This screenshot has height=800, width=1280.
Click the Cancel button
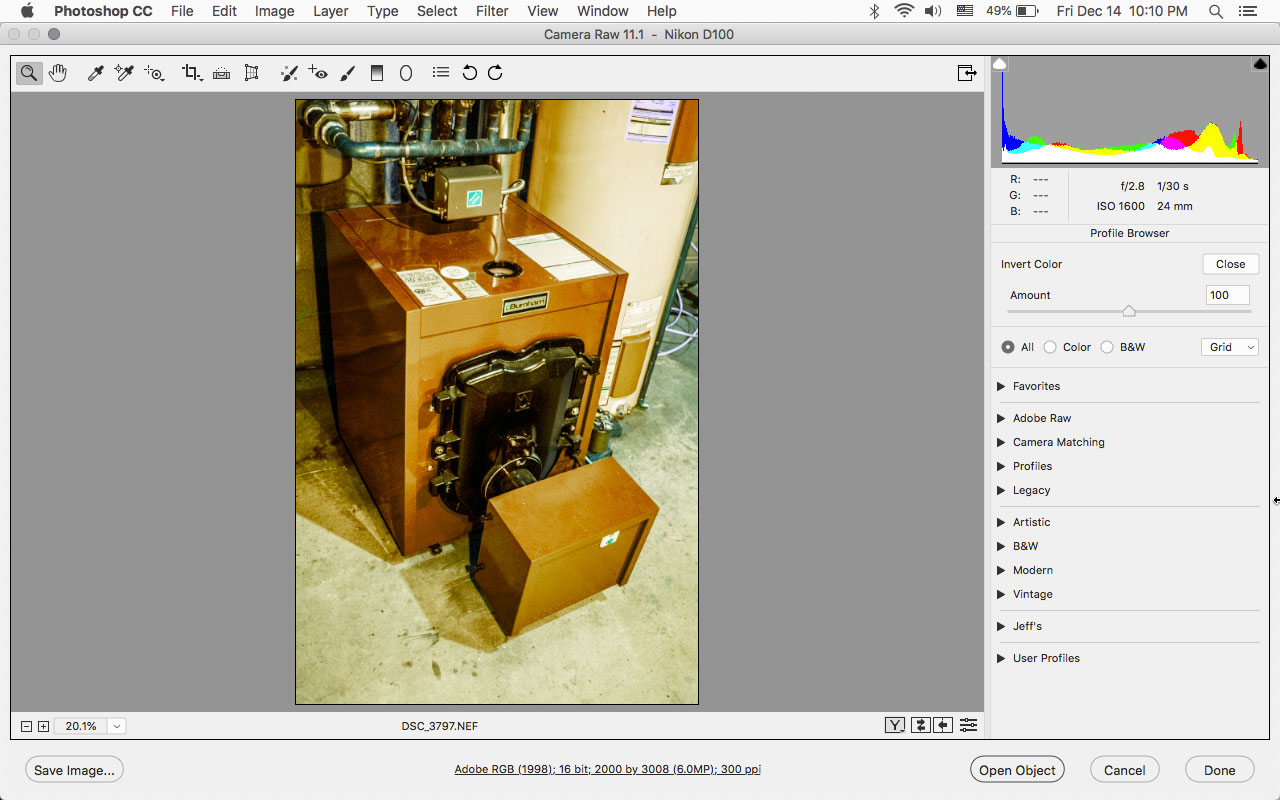(1125, 770)
